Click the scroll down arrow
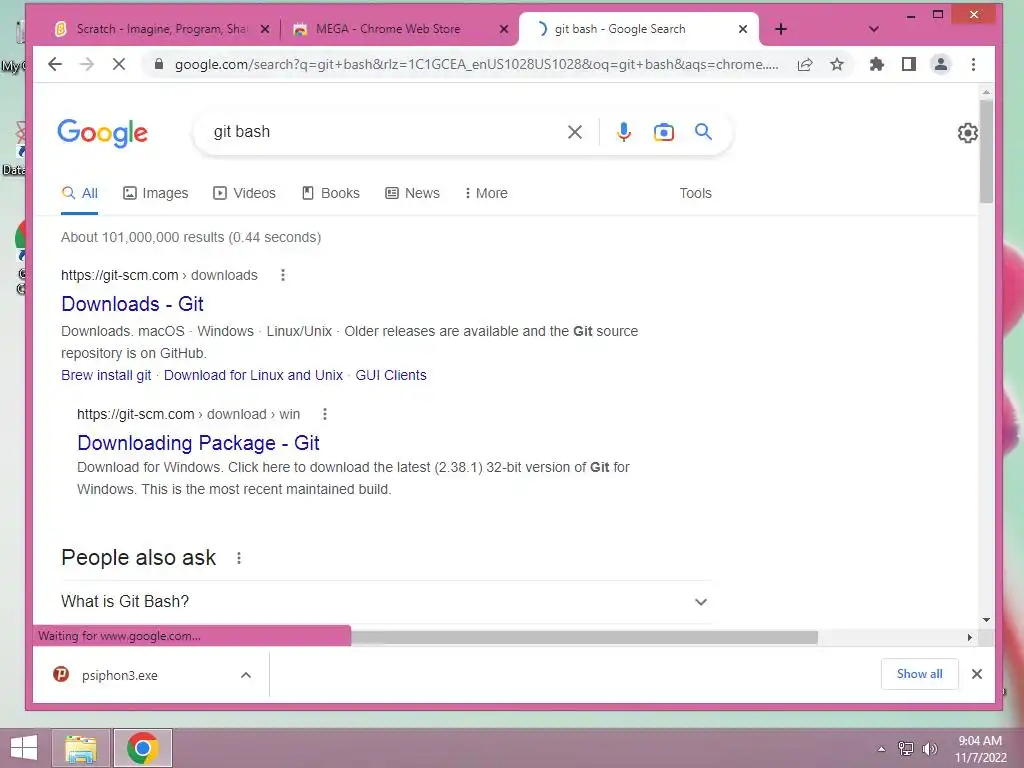The height and width of the screenshot is (768, 1024). pyautogui.click(x=986, y=619)
